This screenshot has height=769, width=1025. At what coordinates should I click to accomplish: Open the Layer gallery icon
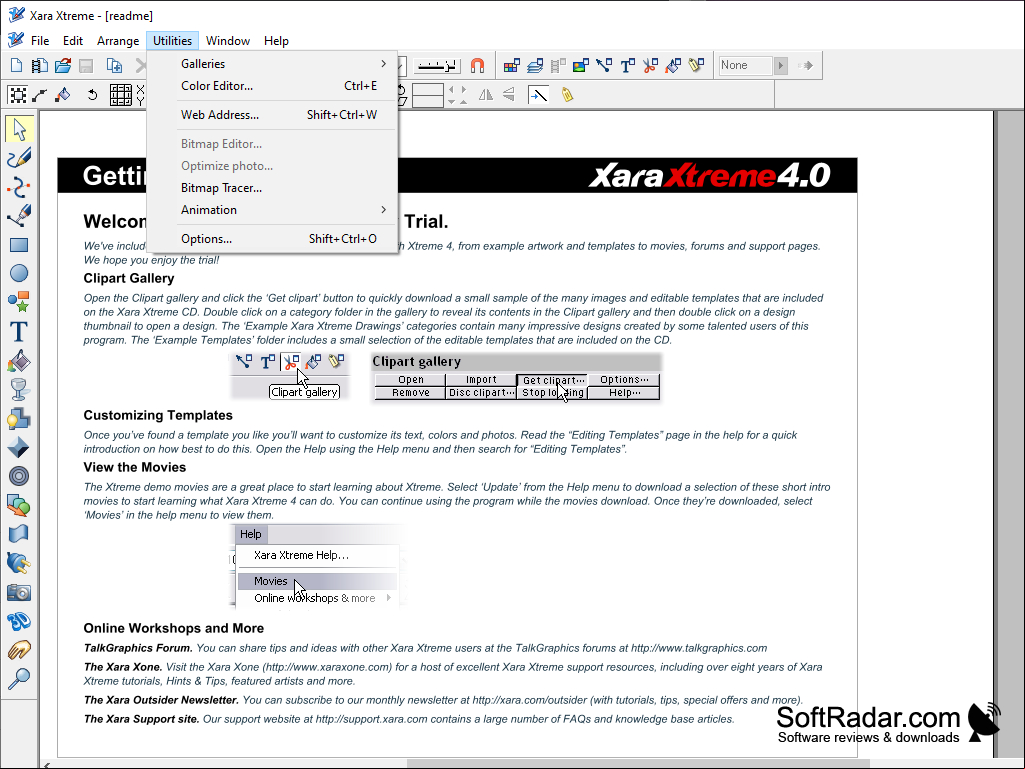point(535,65)
